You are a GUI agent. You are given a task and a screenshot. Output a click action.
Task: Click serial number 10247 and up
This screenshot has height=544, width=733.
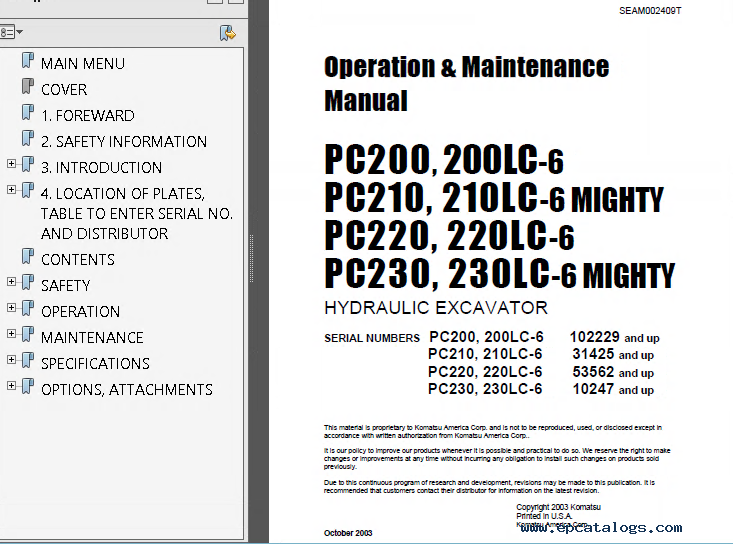(x=613, y=389)
